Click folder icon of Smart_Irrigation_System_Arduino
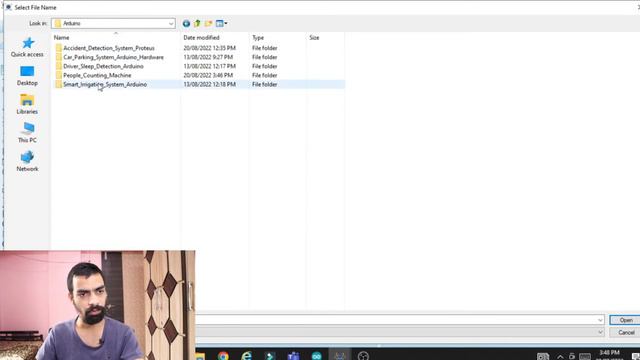The image size is (640, 360). (58, 84)
